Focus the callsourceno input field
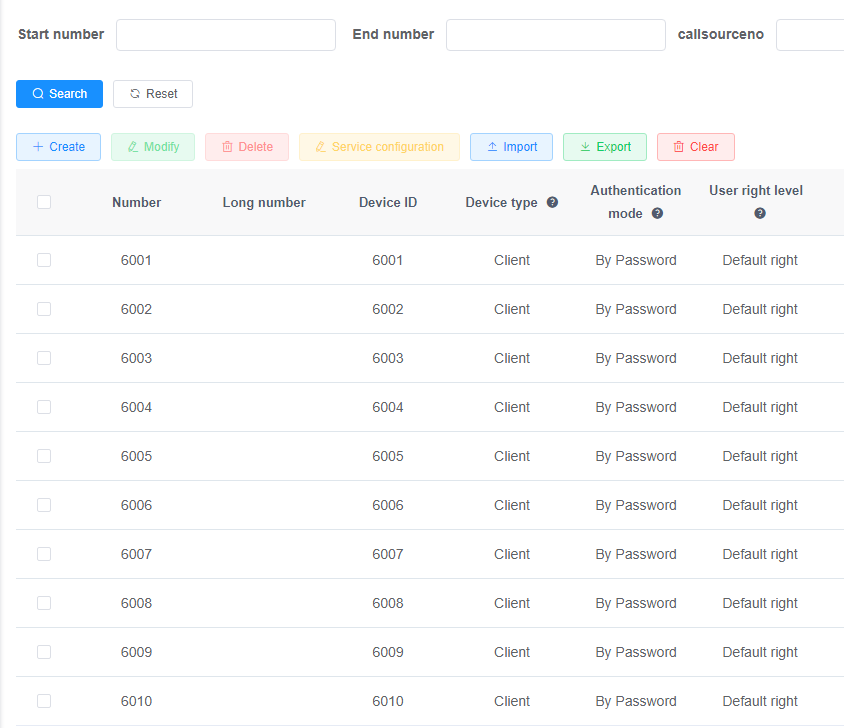Screen dimensions: 844x728 (x=810, y=35)
